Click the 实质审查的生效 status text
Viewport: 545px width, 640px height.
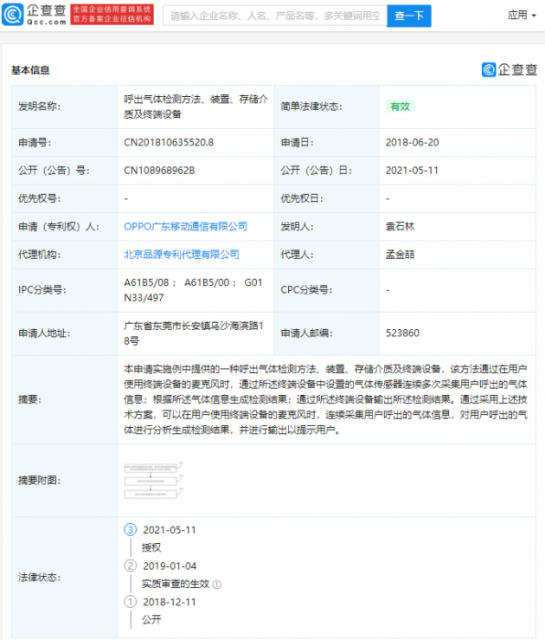tap(176, 584)
